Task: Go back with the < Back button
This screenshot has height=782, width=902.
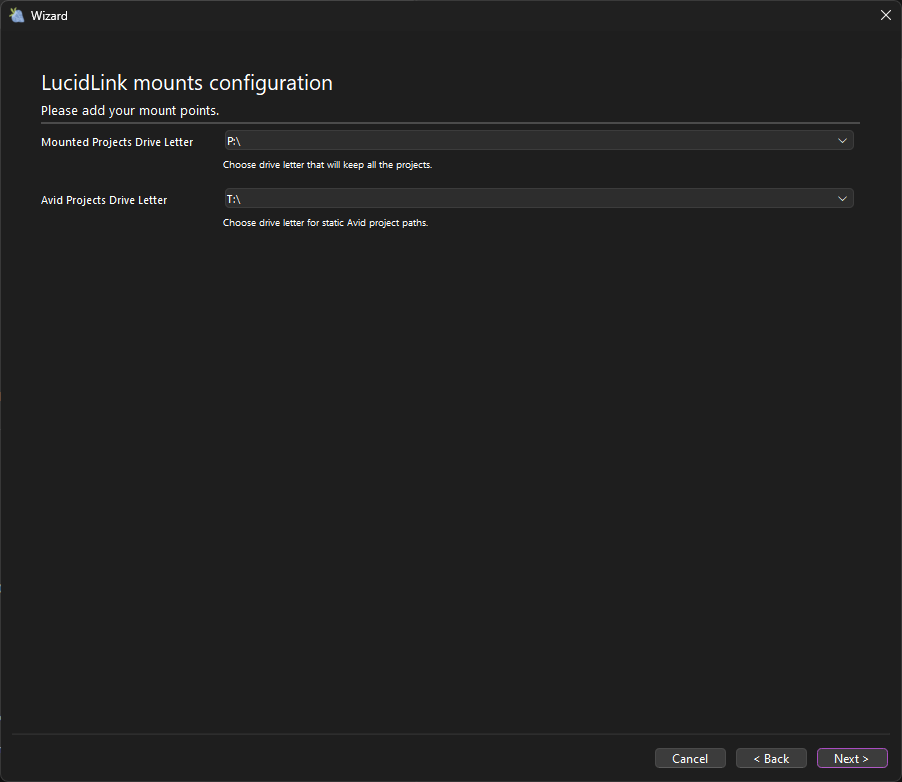Action: pyautogui.click(x=771, y=759)
